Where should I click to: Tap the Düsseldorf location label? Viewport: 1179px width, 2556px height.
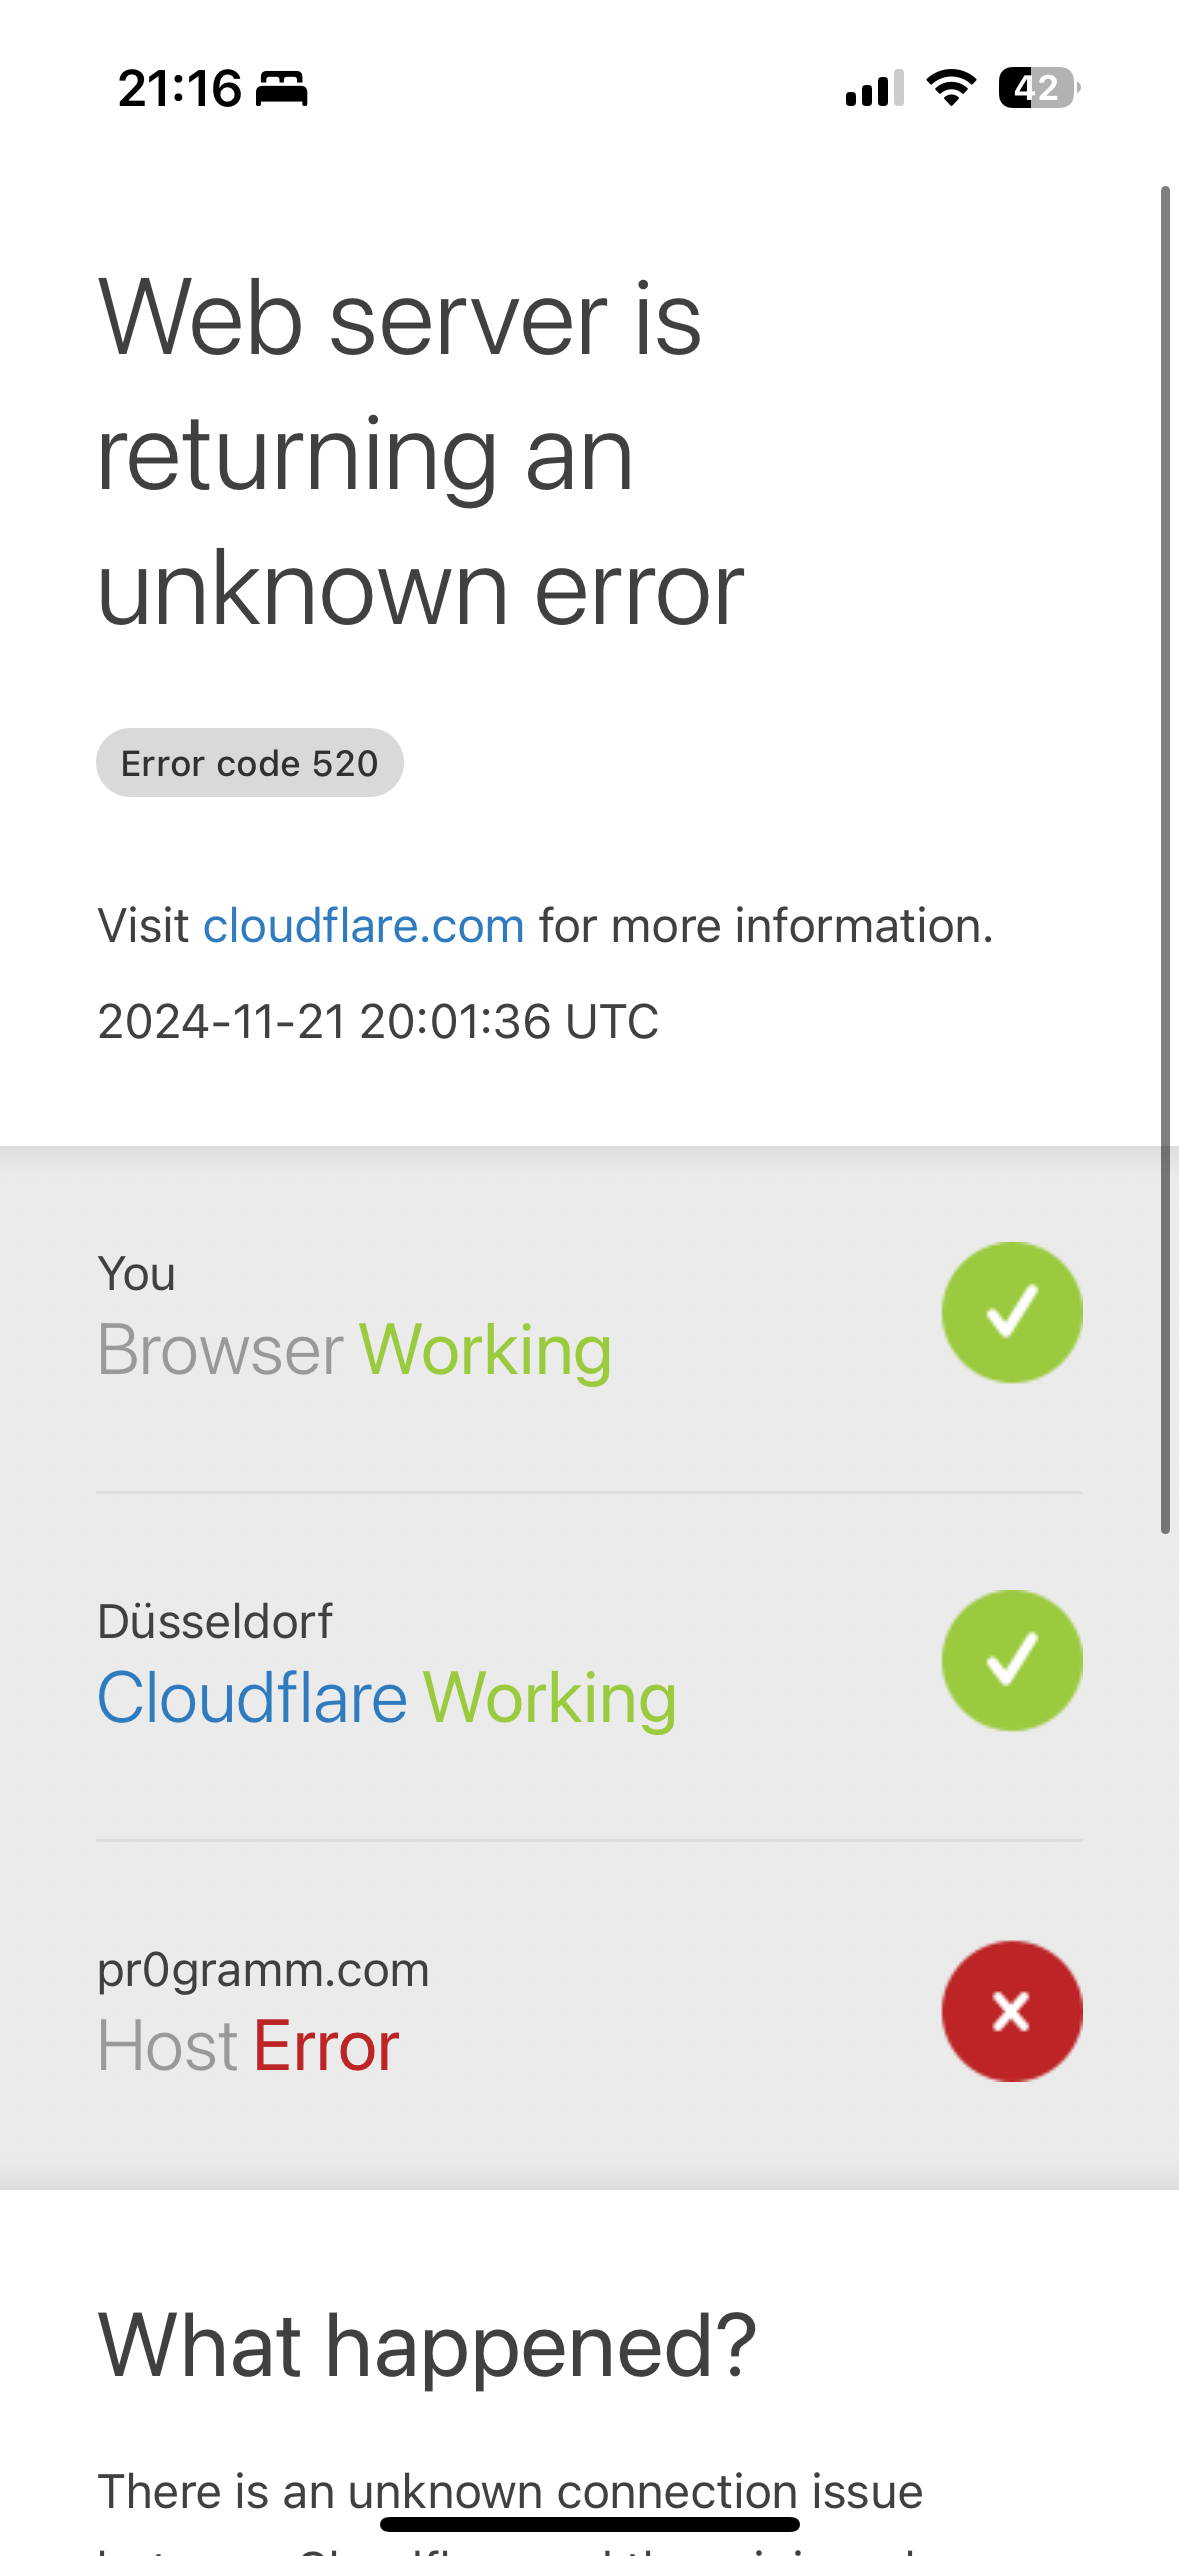215,1622
